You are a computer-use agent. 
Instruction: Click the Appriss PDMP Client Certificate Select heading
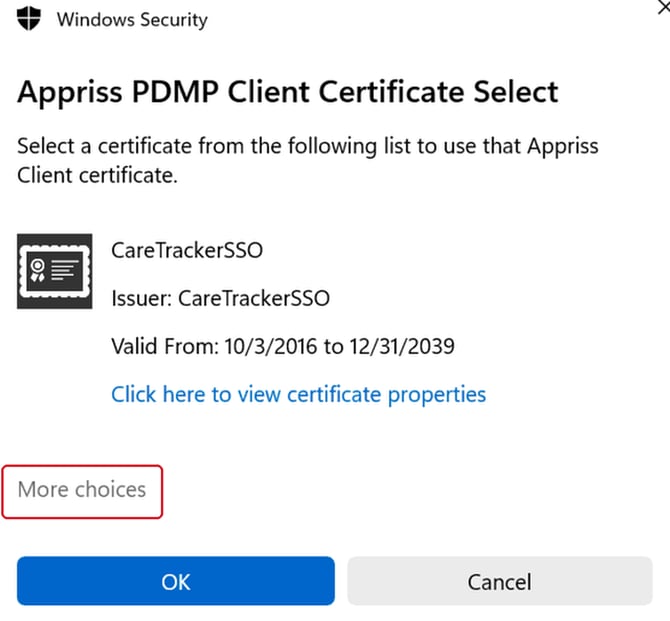pyautogui.click(x=288, y=91)
